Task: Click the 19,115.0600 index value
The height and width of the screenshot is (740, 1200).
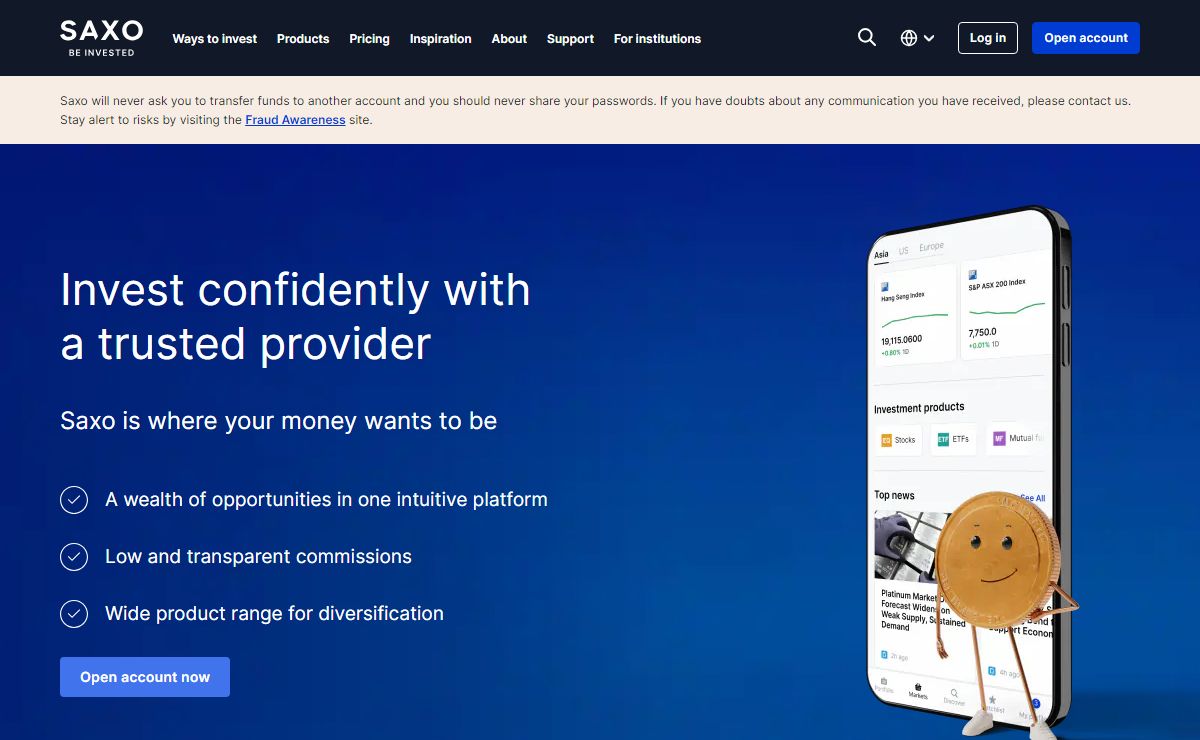Action: 902,340
